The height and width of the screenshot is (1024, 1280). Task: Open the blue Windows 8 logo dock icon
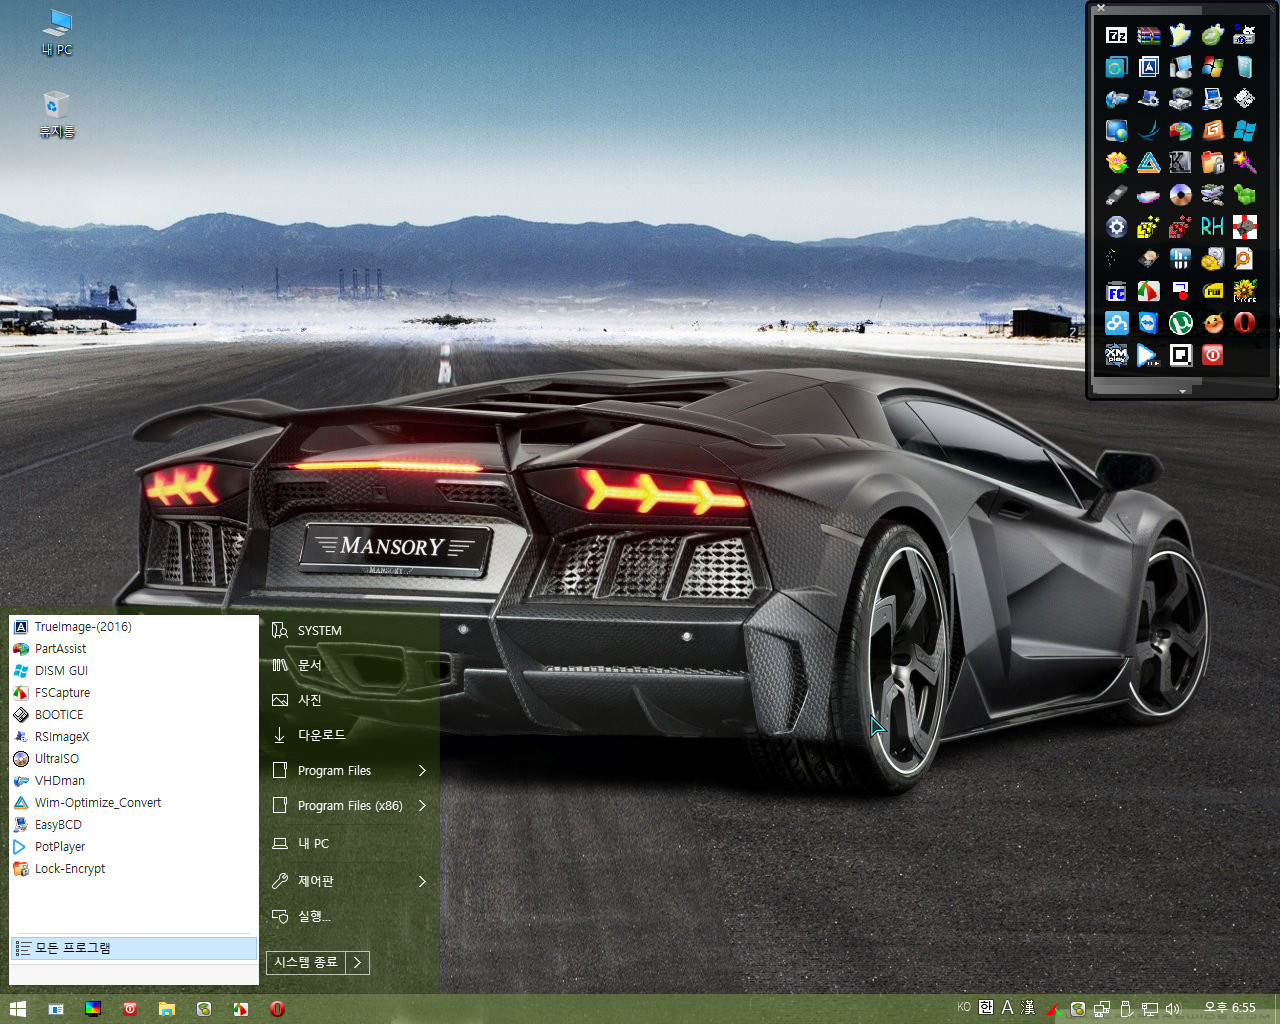(x=1245, y=131)
